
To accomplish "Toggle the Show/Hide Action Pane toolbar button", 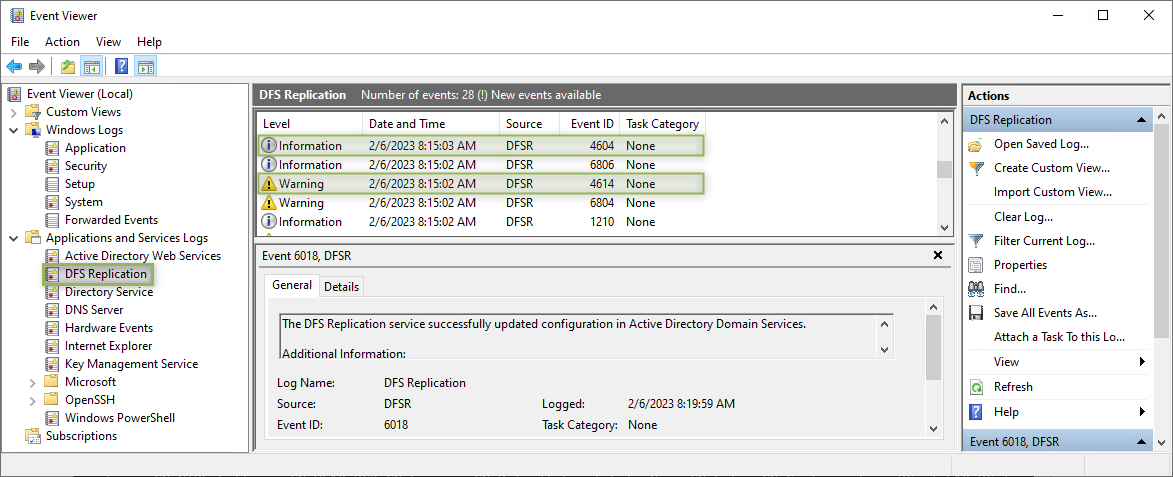I will (x=146, y=67).
